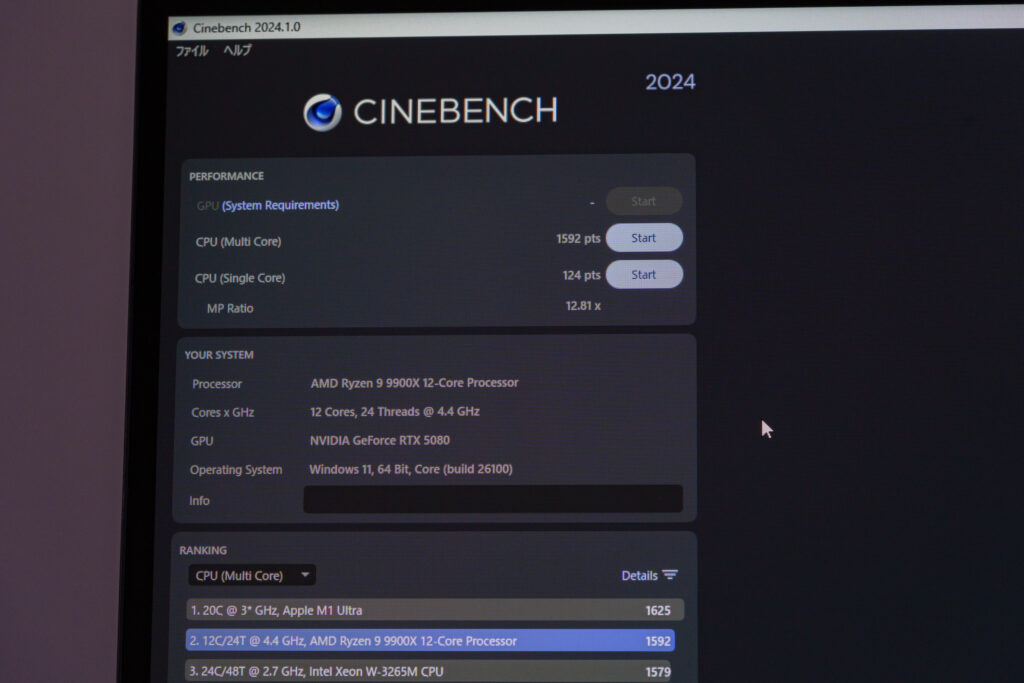Click the Cores x GHz label
This screenshot has height=683, width=1024.
(223, 413)
